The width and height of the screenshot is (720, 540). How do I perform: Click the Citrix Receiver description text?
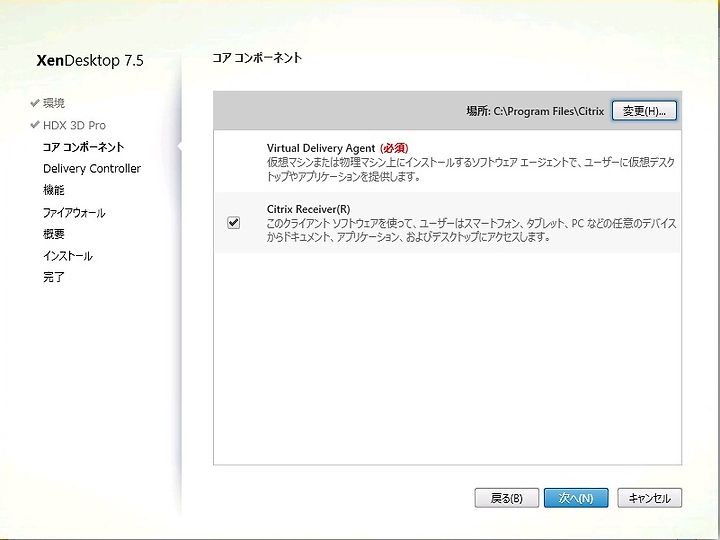[471, 230]
